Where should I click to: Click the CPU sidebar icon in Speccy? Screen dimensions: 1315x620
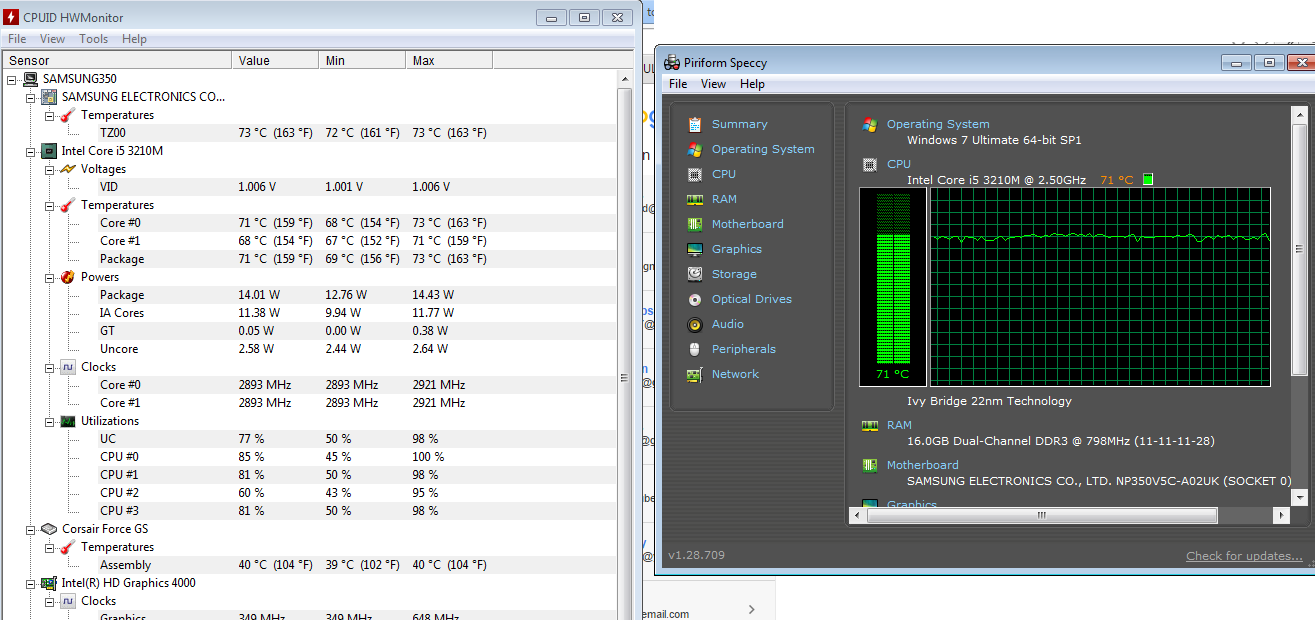[695, 174]
